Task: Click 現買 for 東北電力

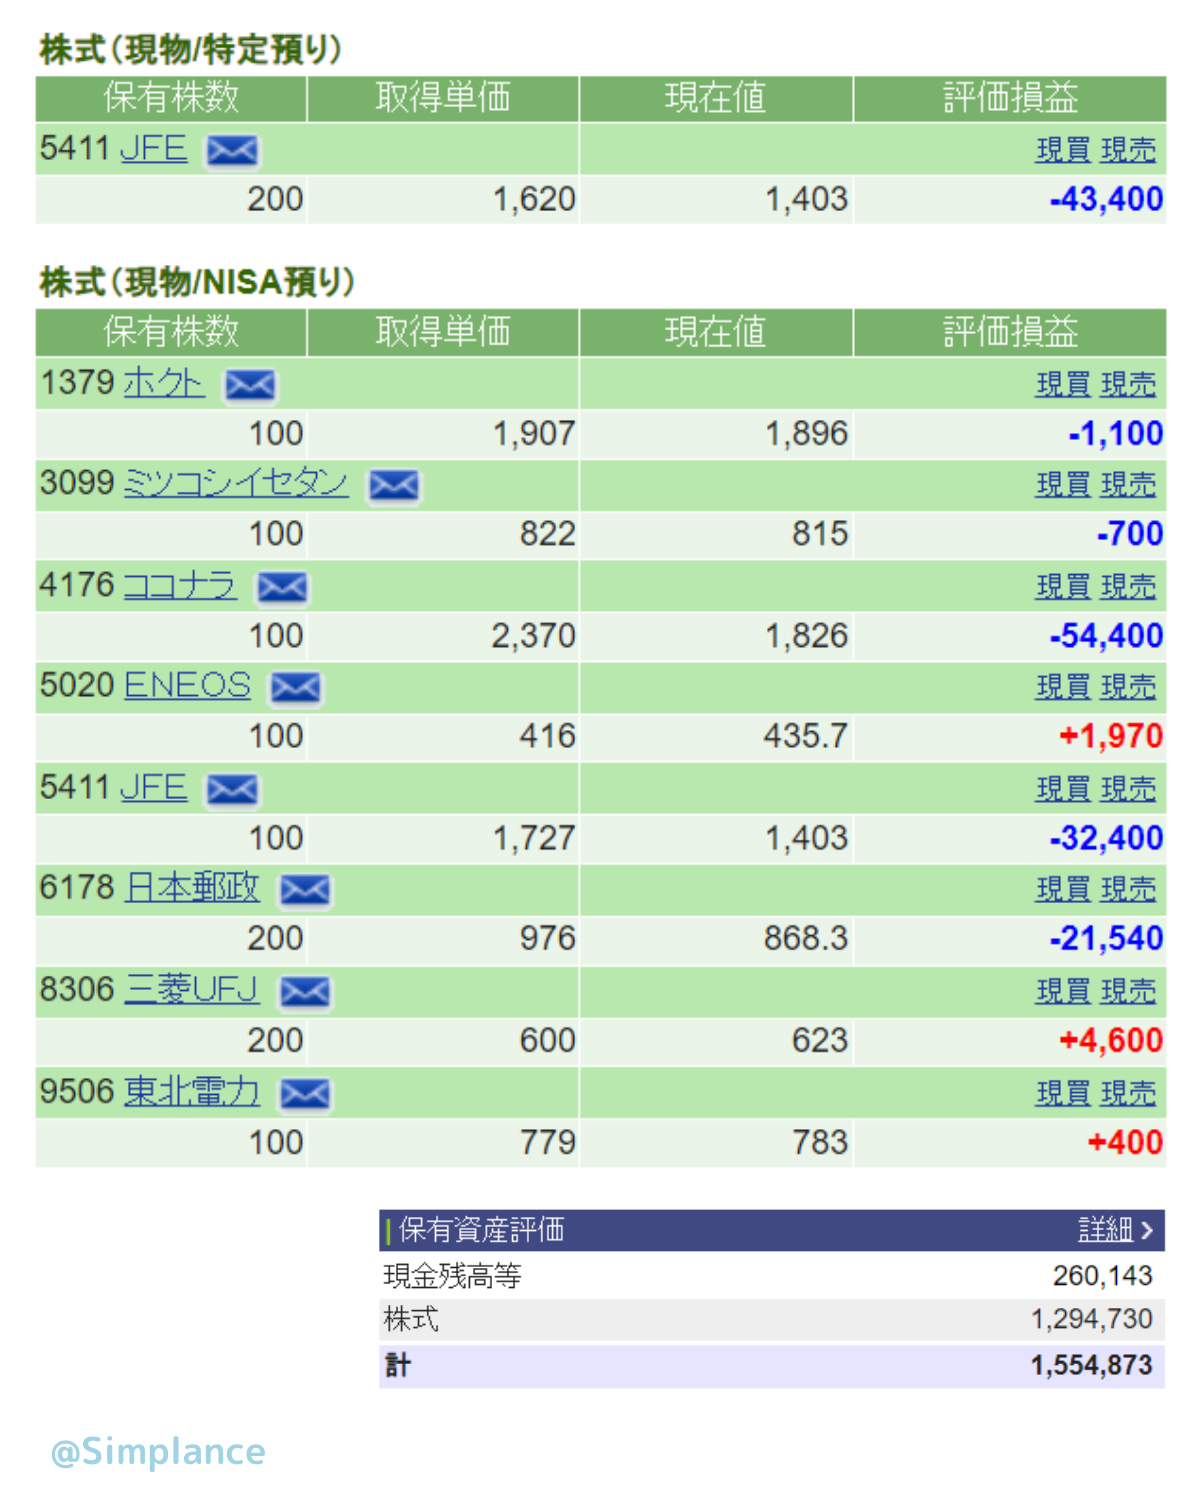Action: pyautogui.click(x=1062, y=1093)
